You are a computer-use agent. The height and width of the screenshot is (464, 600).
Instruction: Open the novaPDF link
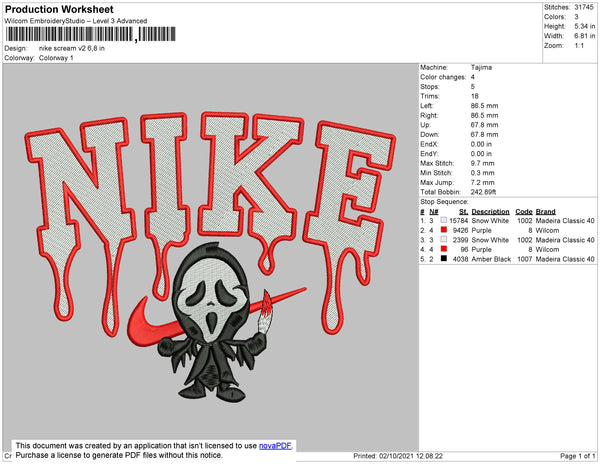click(275, 446)
